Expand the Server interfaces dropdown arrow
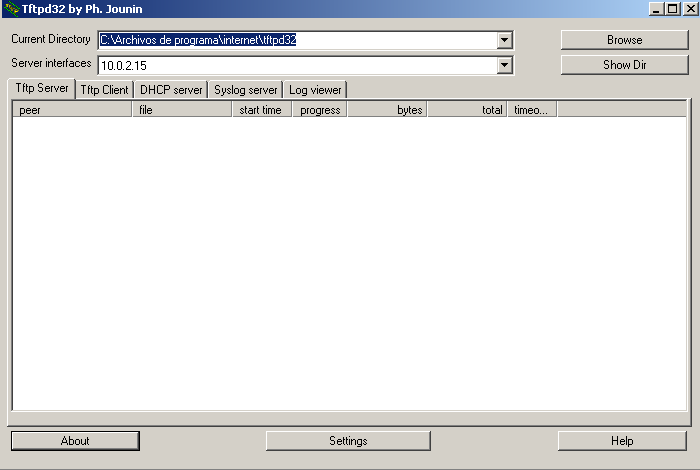The height and width of the screenshot is (470, 700). [x=505, y=65]
